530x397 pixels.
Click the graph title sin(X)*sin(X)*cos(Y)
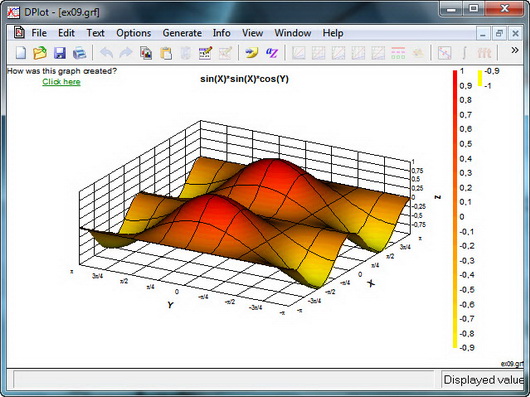(244, 79)
